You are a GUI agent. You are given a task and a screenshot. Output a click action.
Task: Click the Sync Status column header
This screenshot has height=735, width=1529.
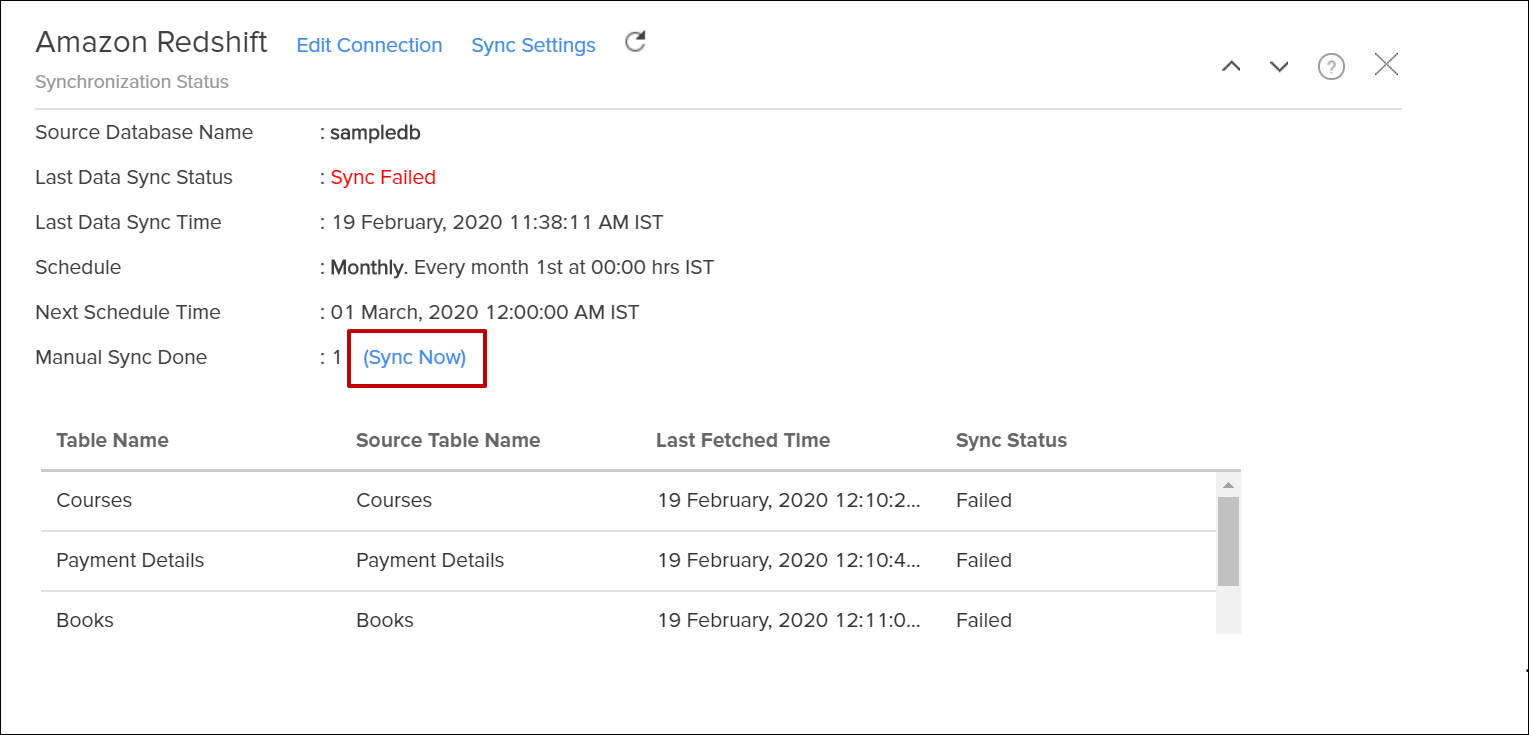pos(1011,440)
